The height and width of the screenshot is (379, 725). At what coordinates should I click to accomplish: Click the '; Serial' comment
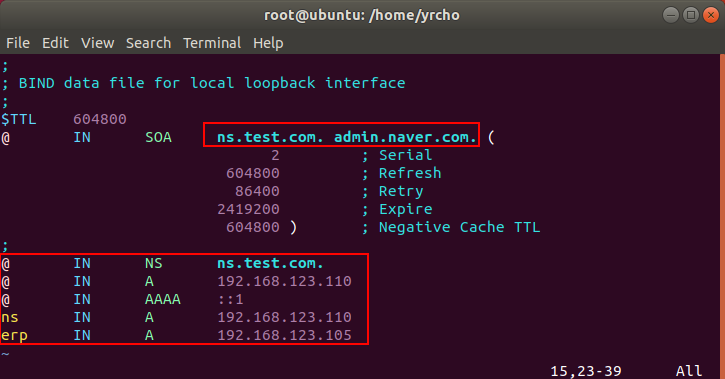397,155
